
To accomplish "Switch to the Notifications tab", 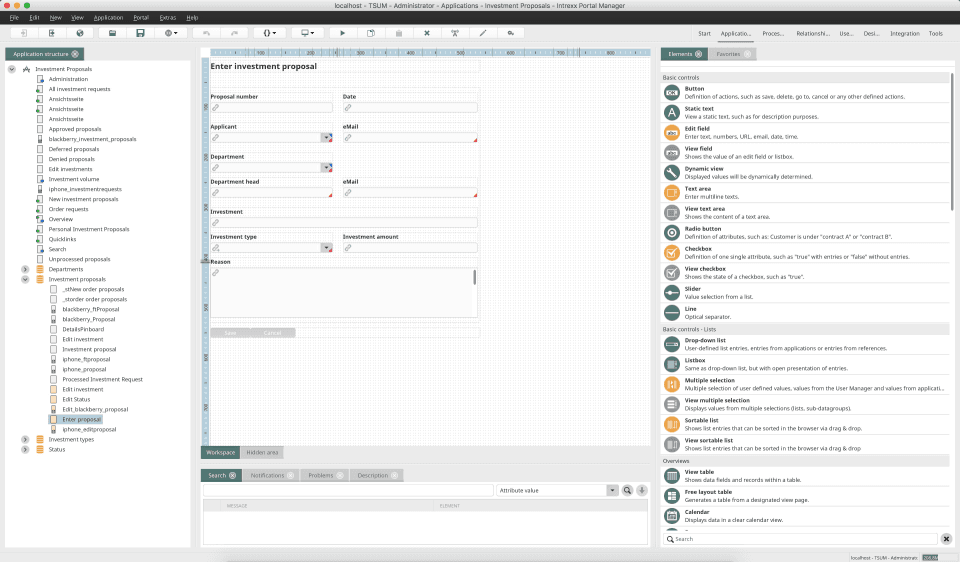I will tap(271, 475).
